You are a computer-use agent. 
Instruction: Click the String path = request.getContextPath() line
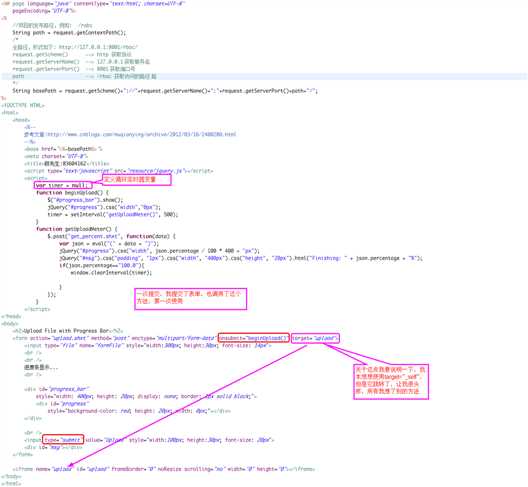[69, 33]
